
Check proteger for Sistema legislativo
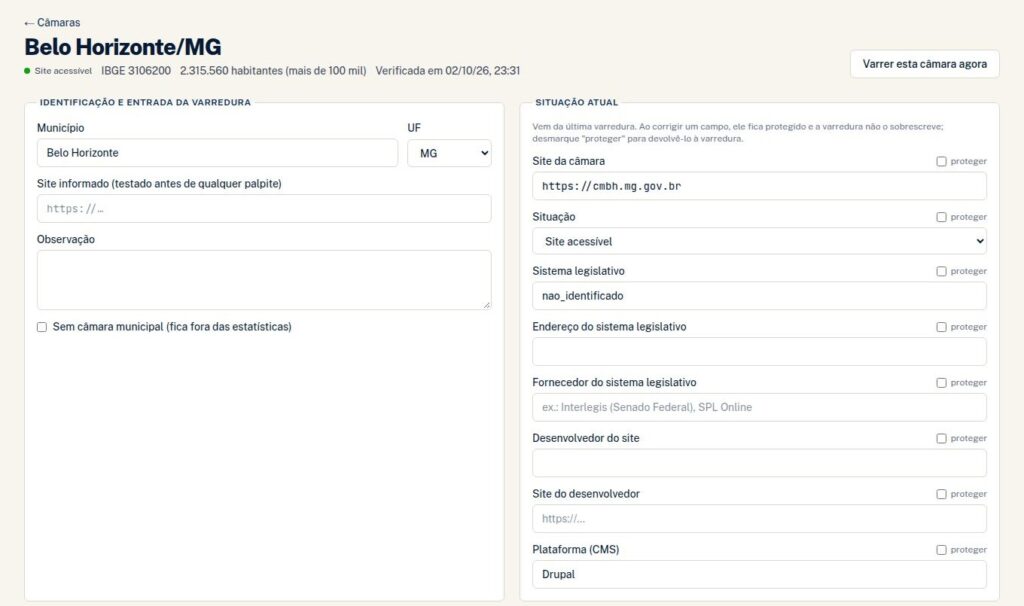coord(941,271)
